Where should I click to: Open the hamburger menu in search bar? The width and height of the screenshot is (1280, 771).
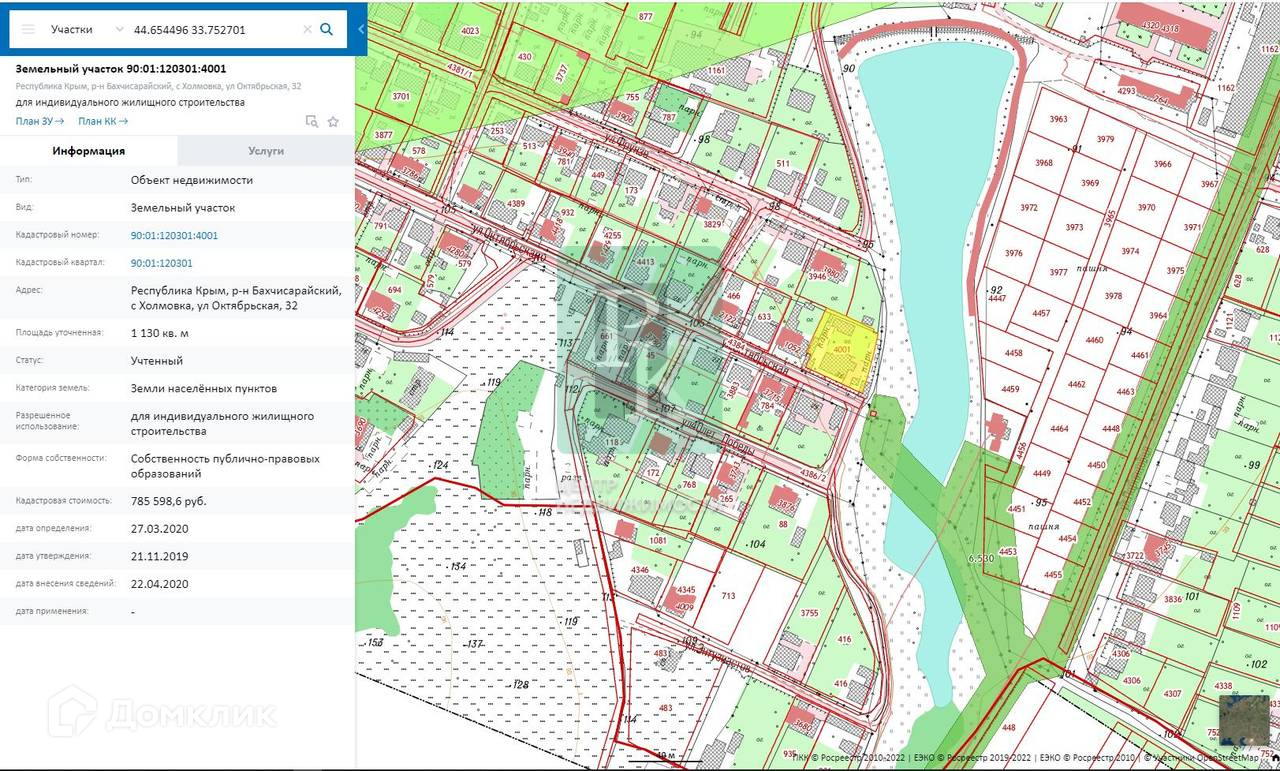(28, 30)
